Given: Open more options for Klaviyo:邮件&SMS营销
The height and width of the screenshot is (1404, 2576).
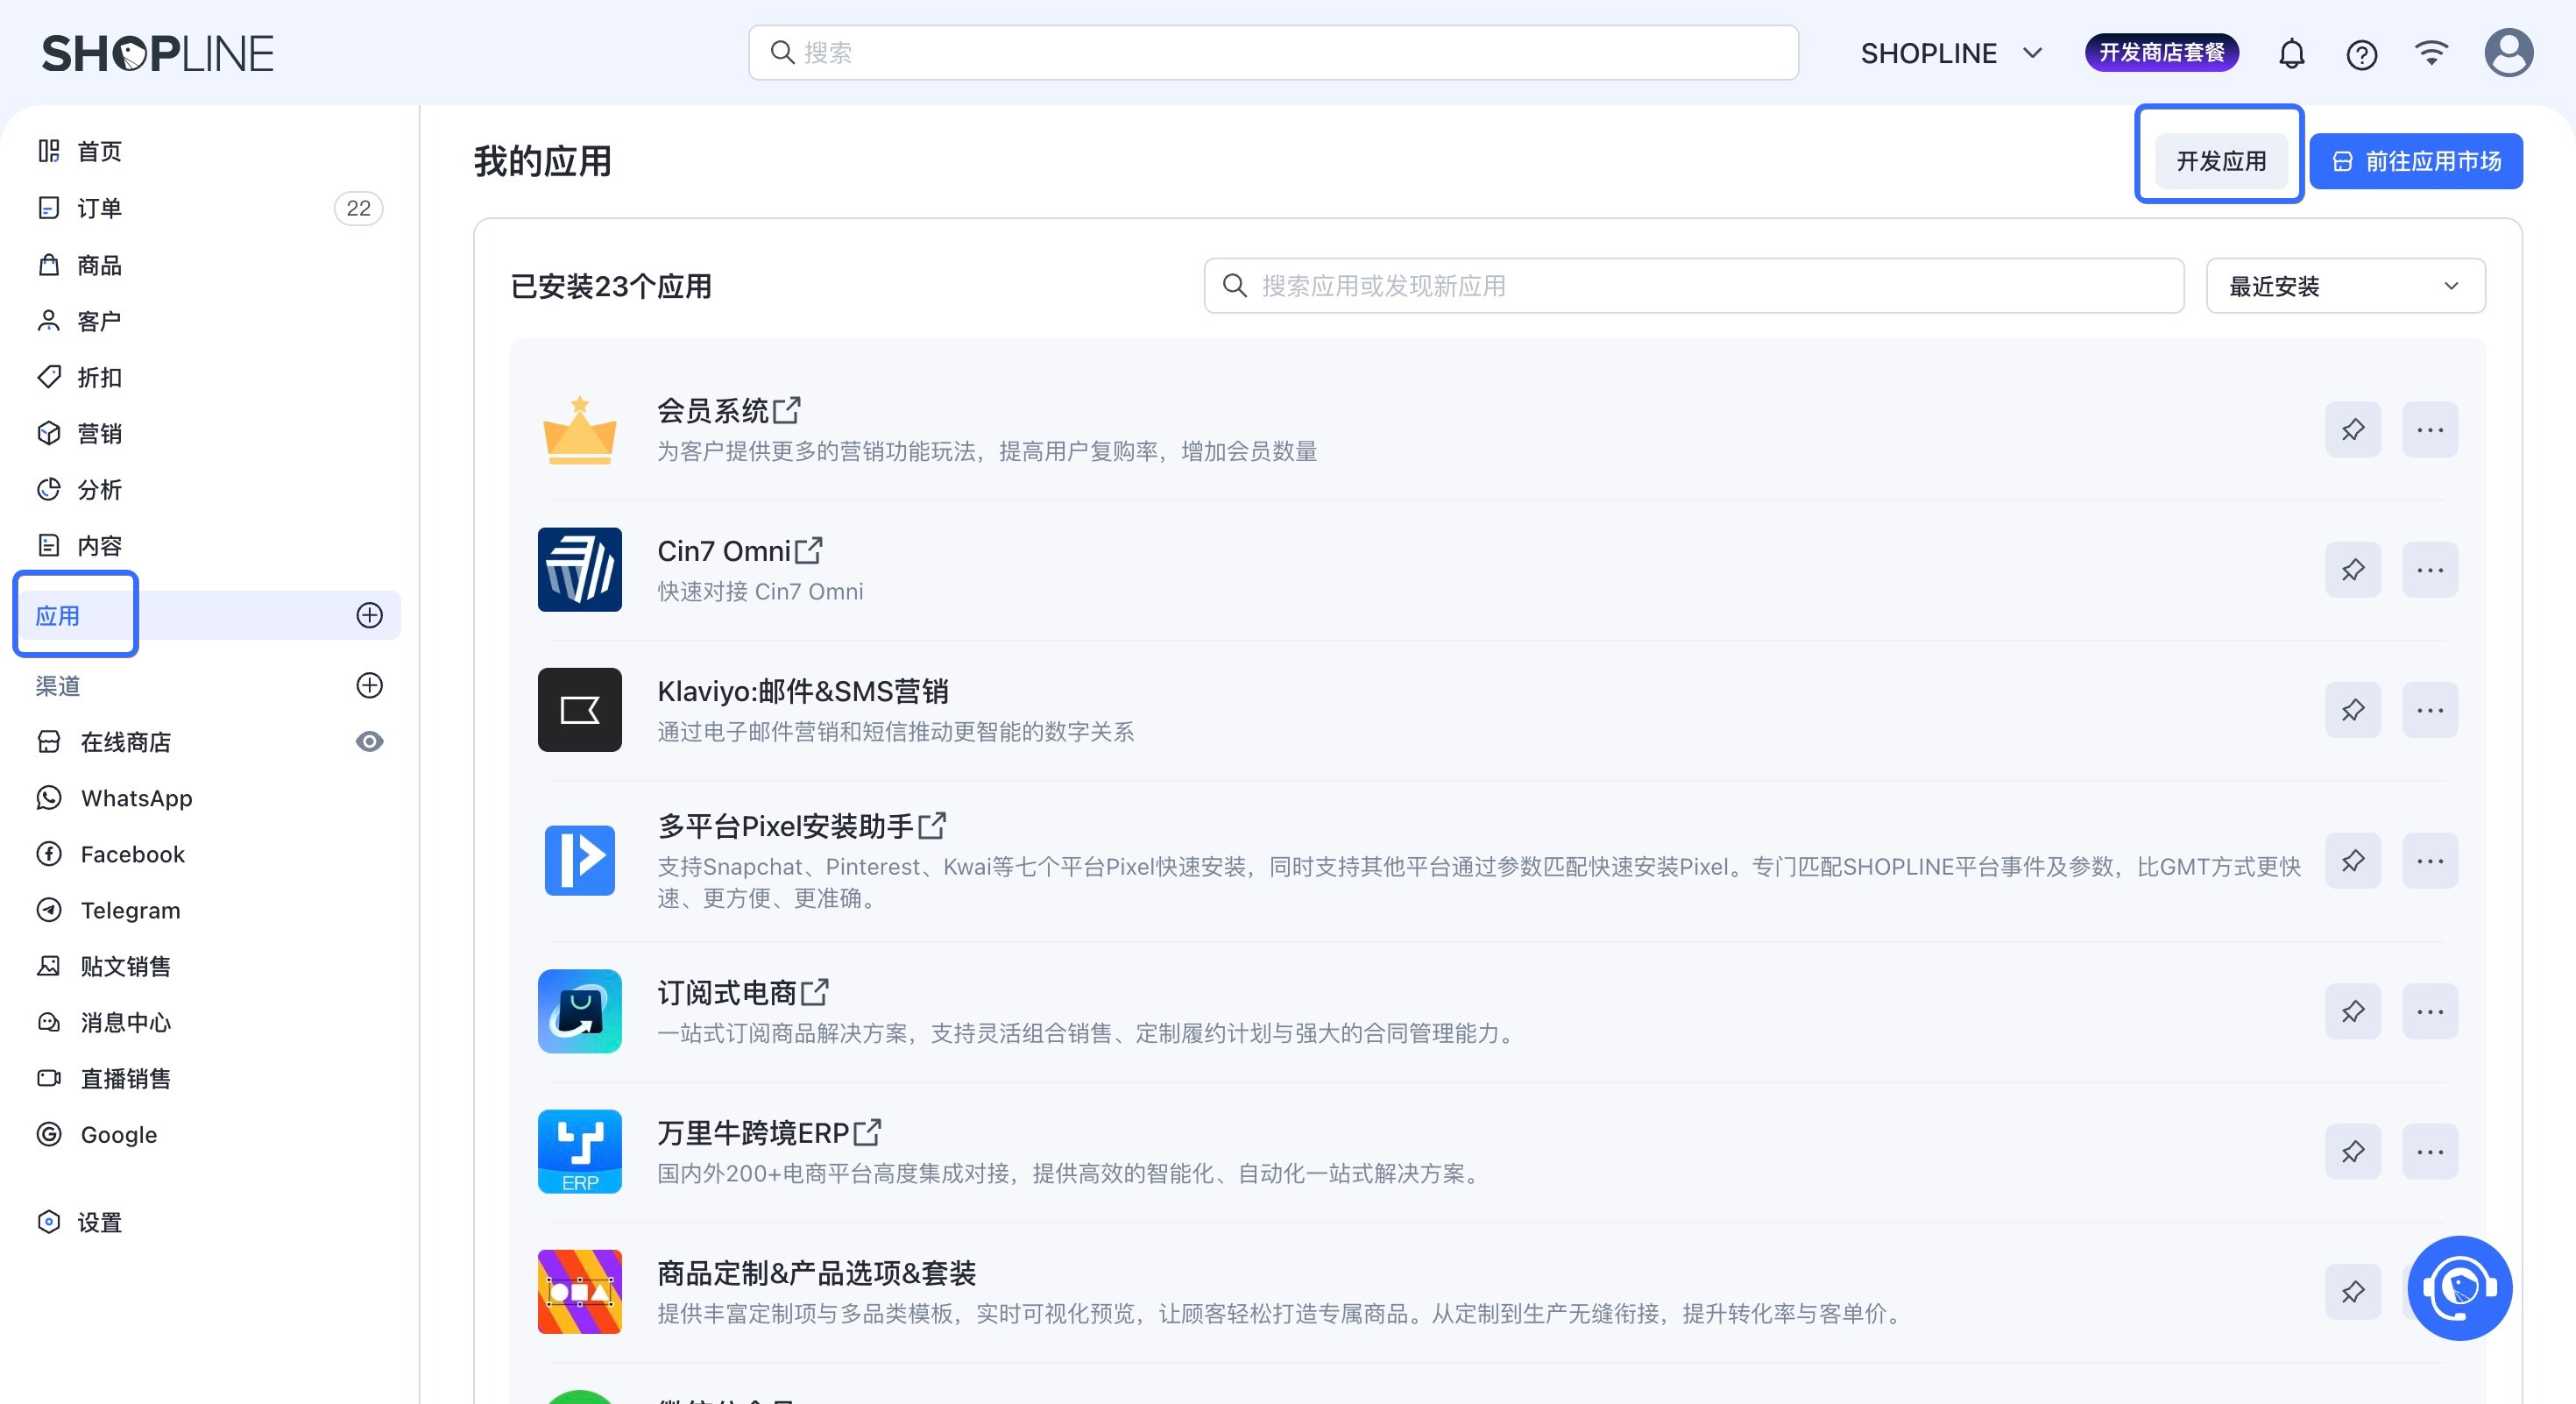Looking at the screenshot, I should click(2430, 710).
